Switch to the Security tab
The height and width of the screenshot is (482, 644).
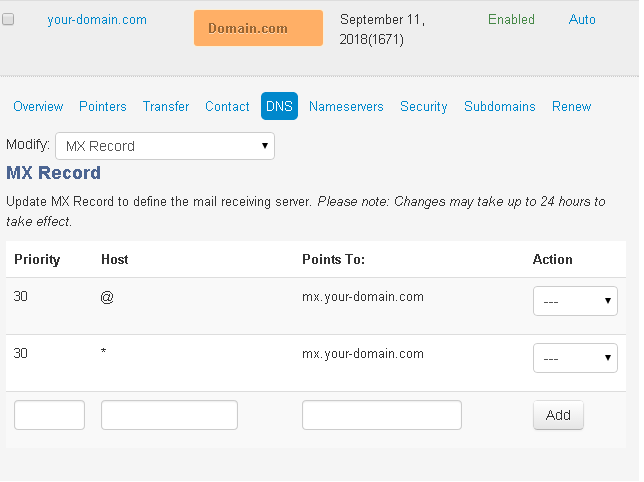[424, 107]
